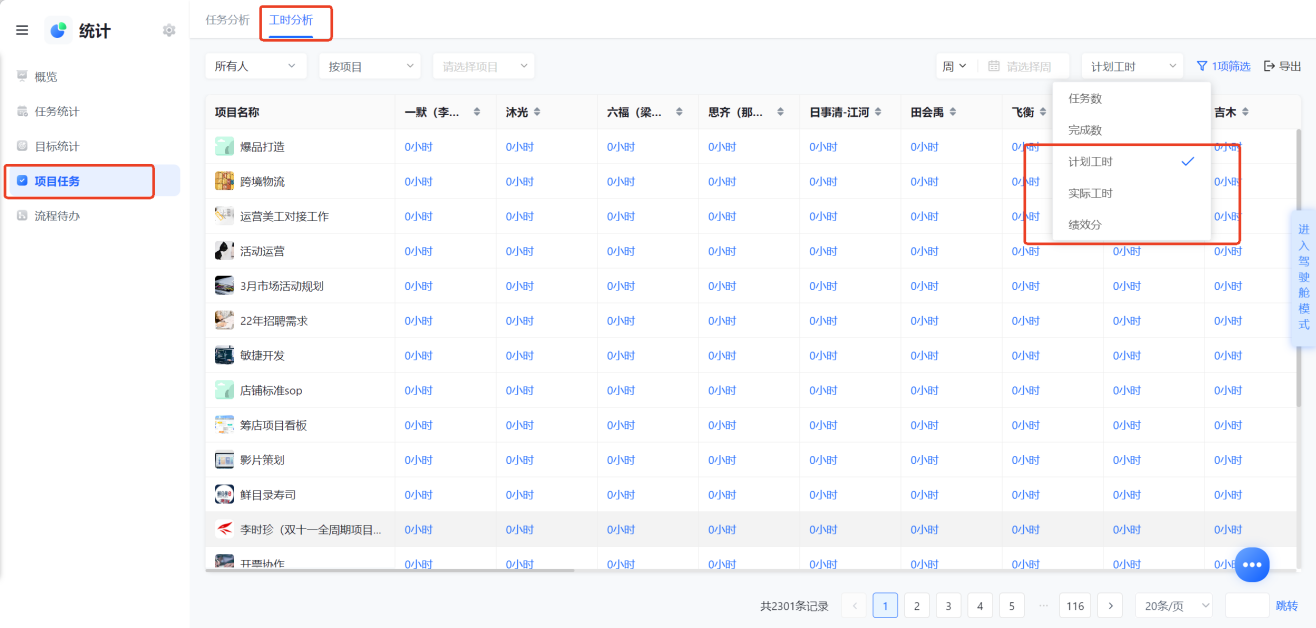The height and width of the screenshot is (628, 1316).
Task: Click the 流程待办 sidebar icon
Action: [22, 215]
